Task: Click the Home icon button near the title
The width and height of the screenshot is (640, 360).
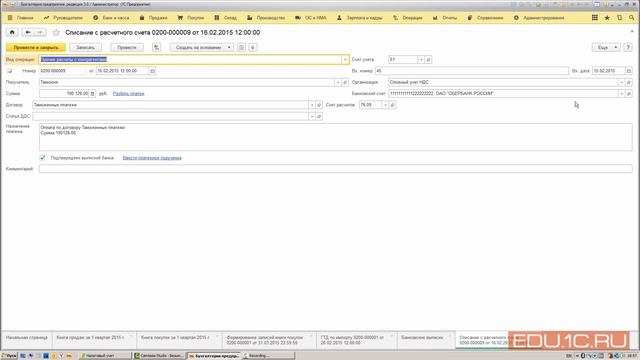Action: (12, 32)
